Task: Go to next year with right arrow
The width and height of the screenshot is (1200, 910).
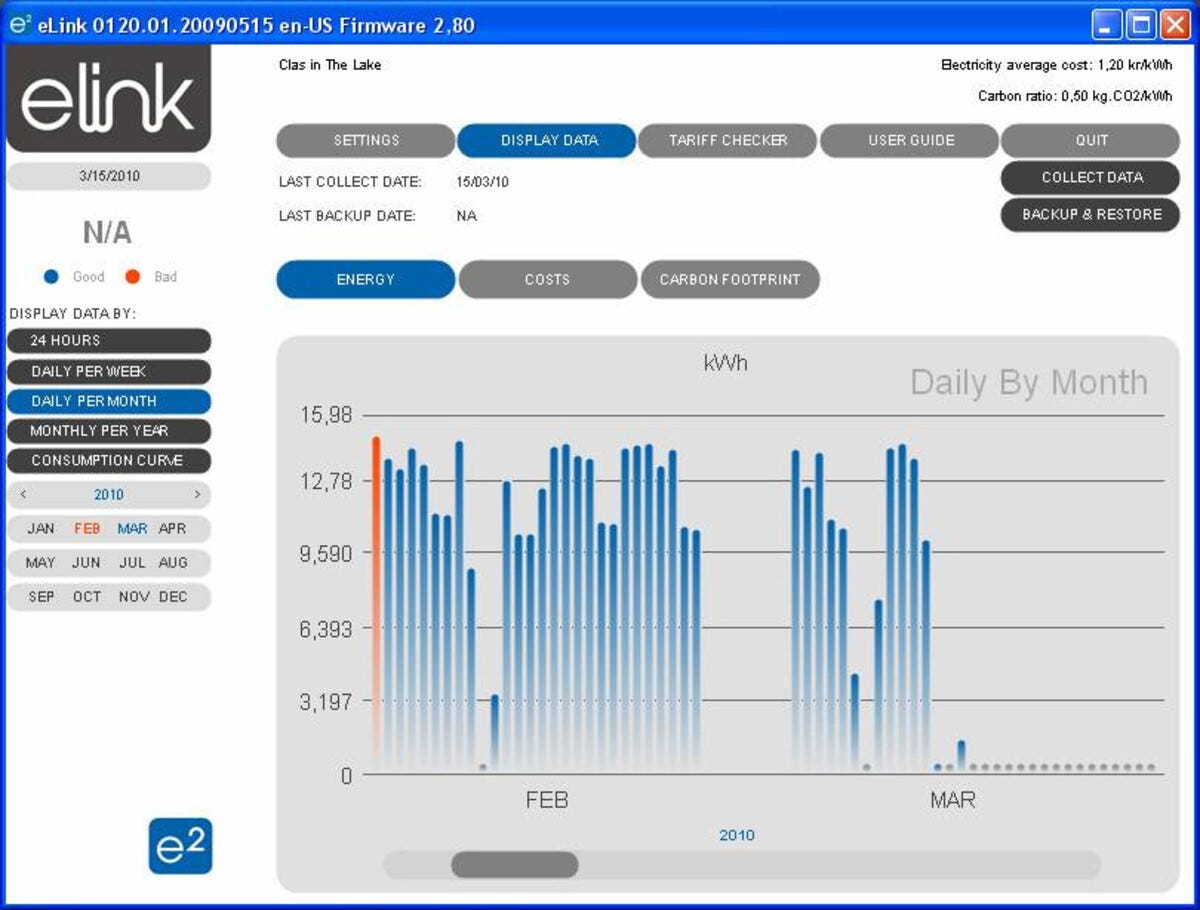Action: 197,494
